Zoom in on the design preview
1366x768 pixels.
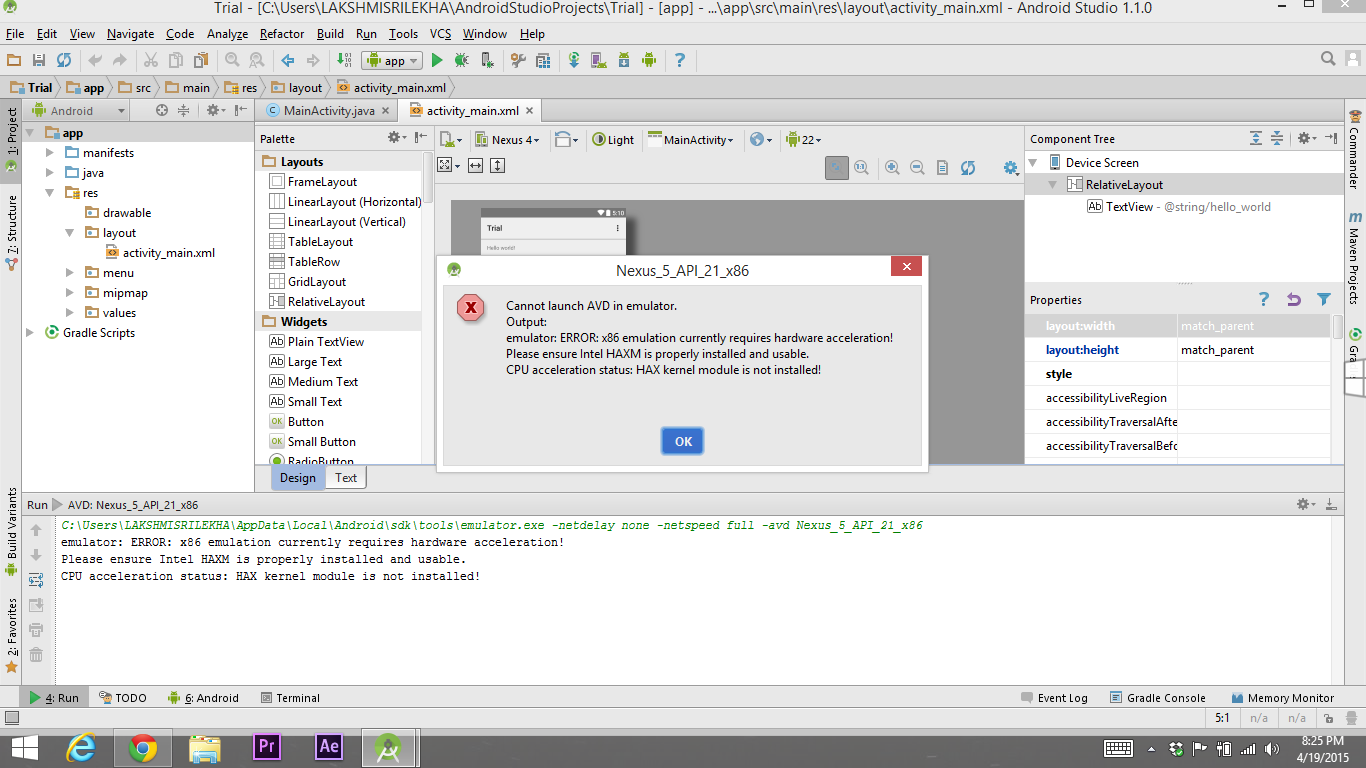[891, 168]
